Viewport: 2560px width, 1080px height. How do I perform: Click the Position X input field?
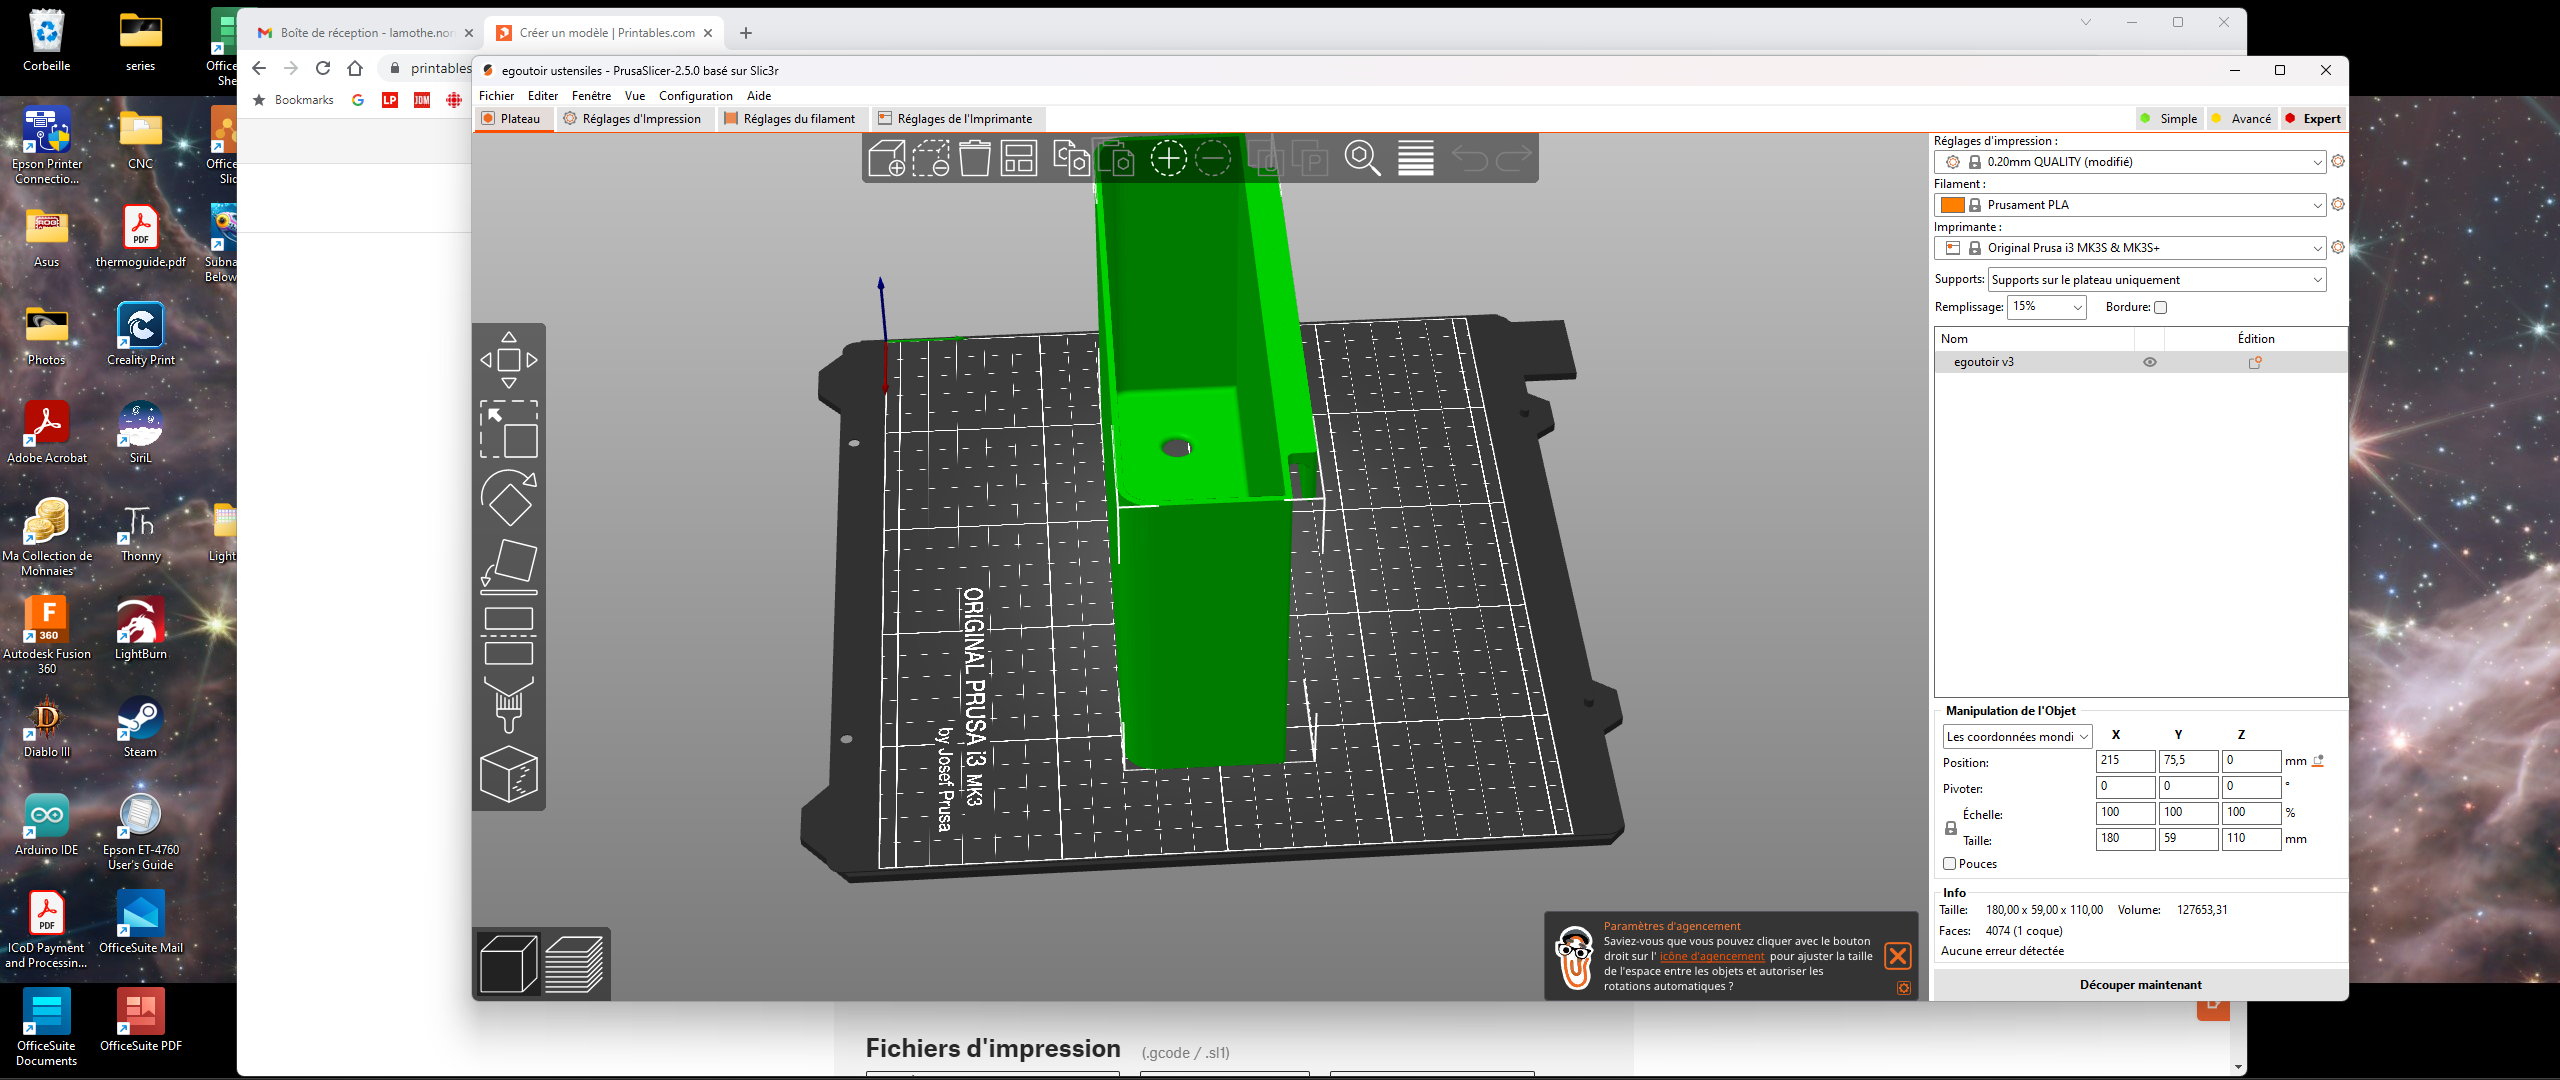pos(2125,761)
